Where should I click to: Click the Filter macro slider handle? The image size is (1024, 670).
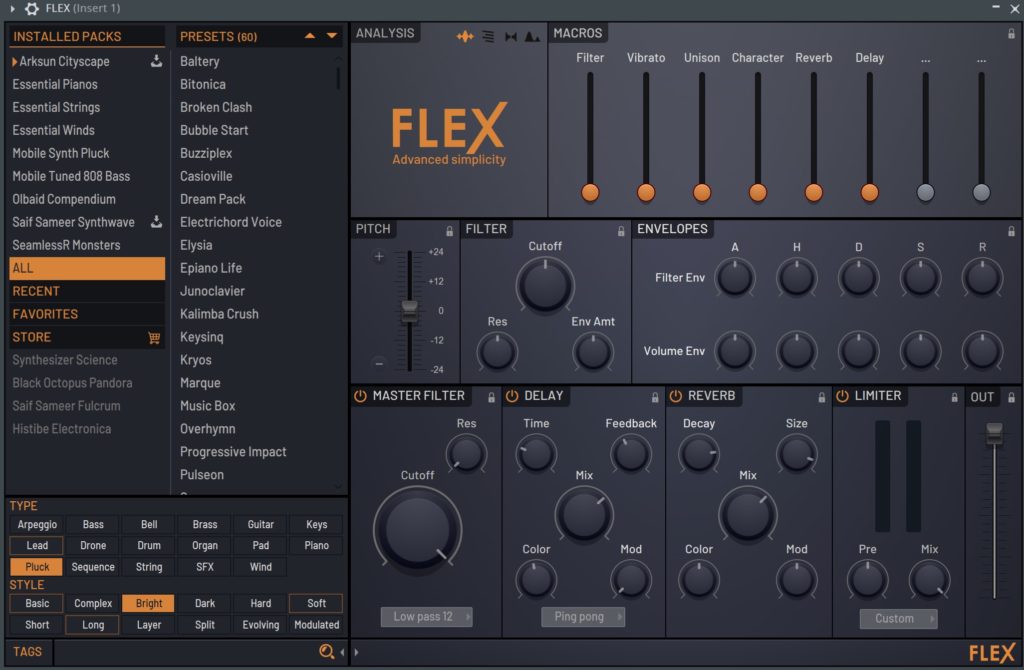coord(590,192)
